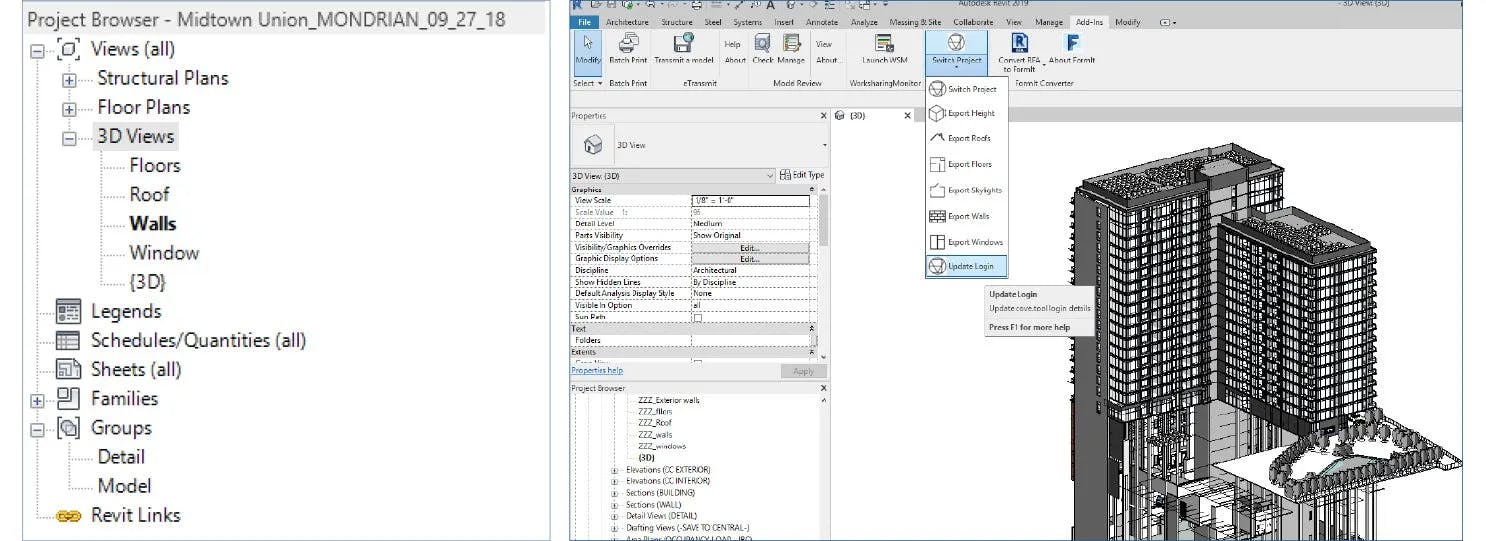The width and height of the screenshot is (1486, 541).
Task: Select the Window 3D view
Action: coord(164,253)
